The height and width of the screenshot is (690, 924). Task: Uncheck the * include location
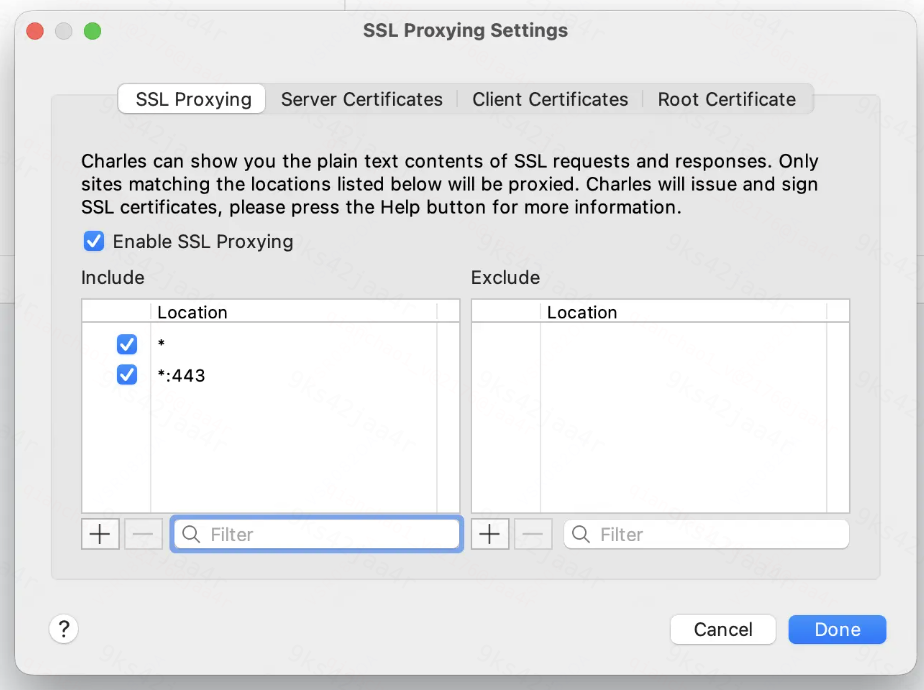point(127,344)
